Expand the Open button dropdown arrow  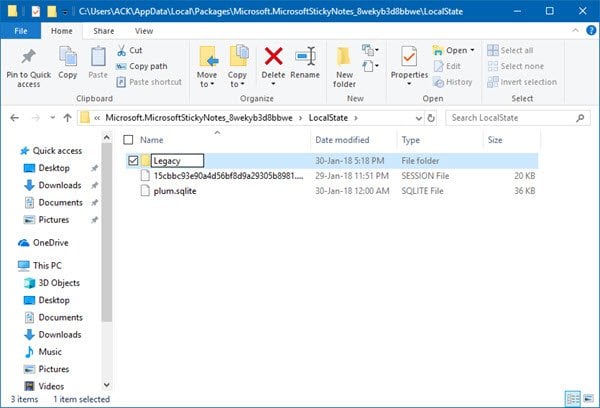pos(472,50)
